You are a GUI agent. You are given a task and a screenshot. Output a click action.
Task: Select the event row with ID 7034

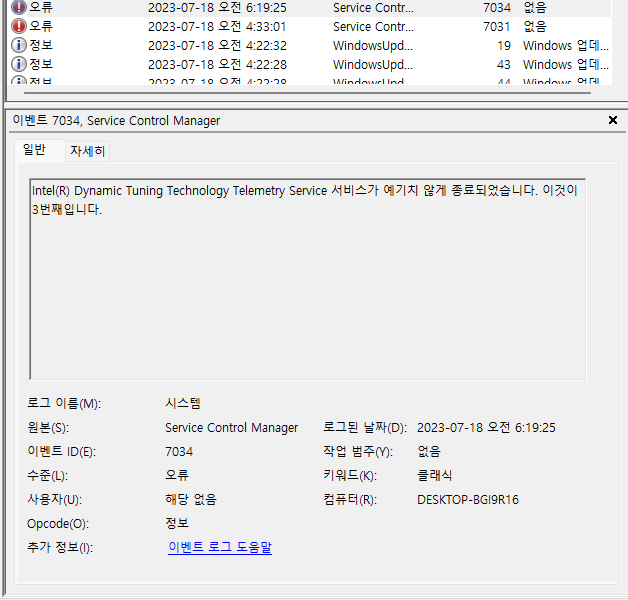click(310, 8)
